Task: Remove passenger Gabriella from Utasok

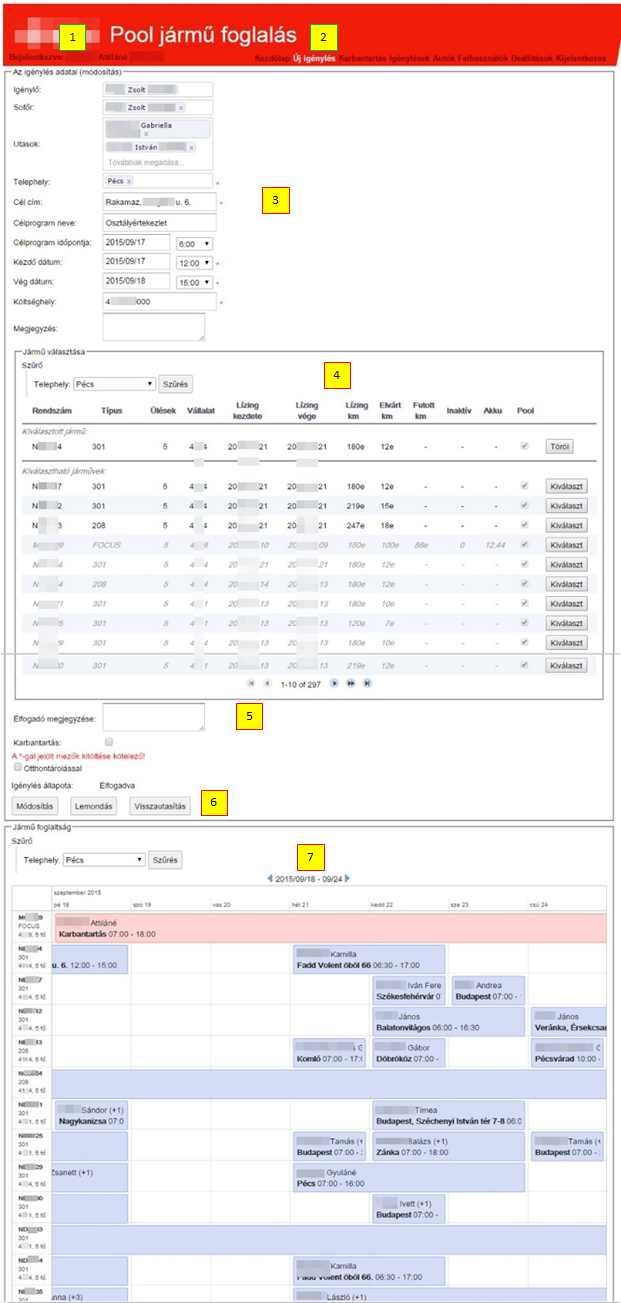Action: pyautogui.click(x=146, y=133)
